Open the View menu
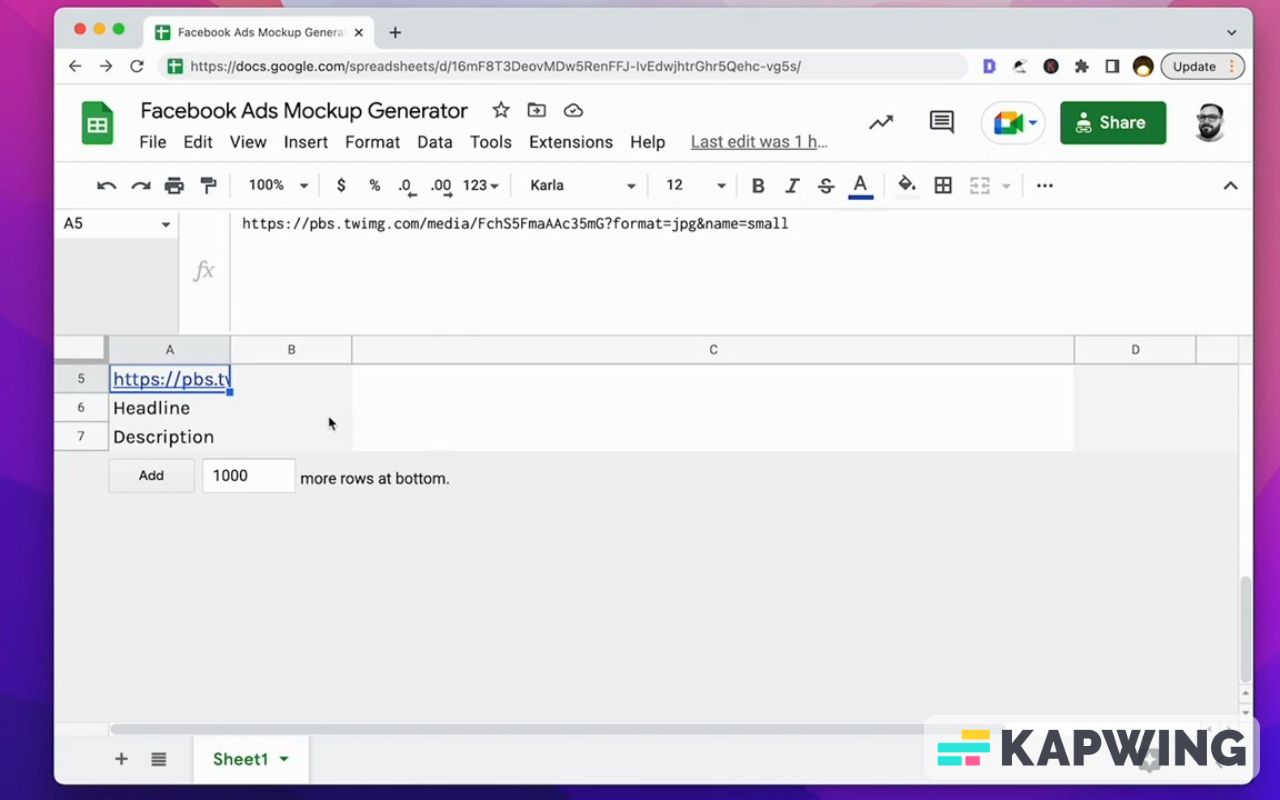Screen dimensions: 1280x800 pyautogui.click(x=248, y=142)
